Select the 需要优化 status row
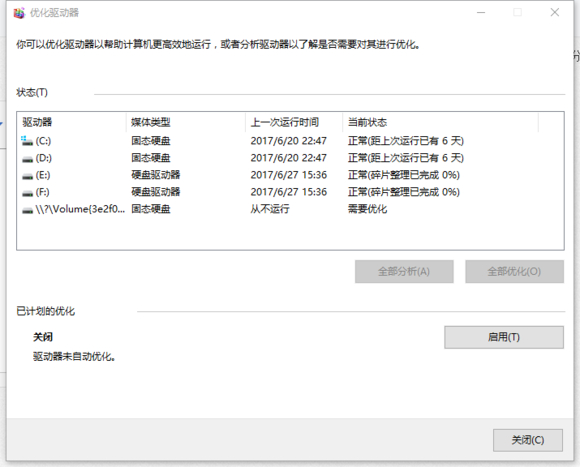Viewport: 580px width, 467px height. pos(290,209)
